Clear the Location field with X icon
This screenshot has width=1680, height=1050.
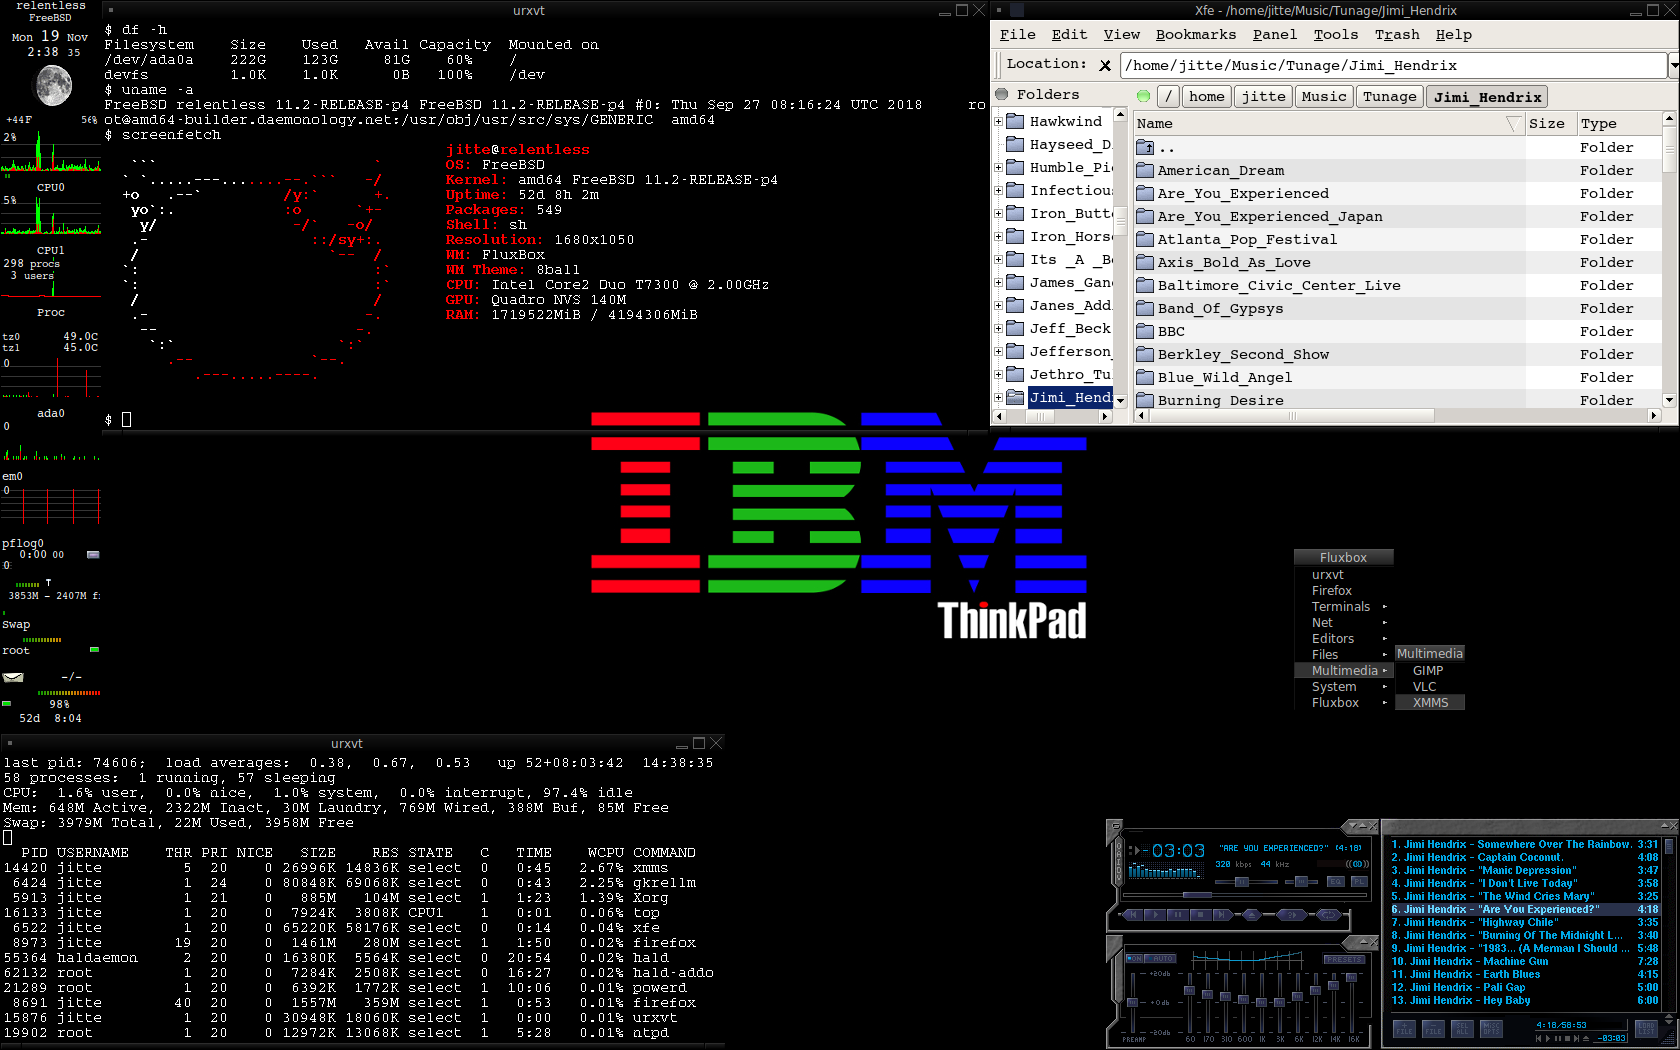point(1105,66)
